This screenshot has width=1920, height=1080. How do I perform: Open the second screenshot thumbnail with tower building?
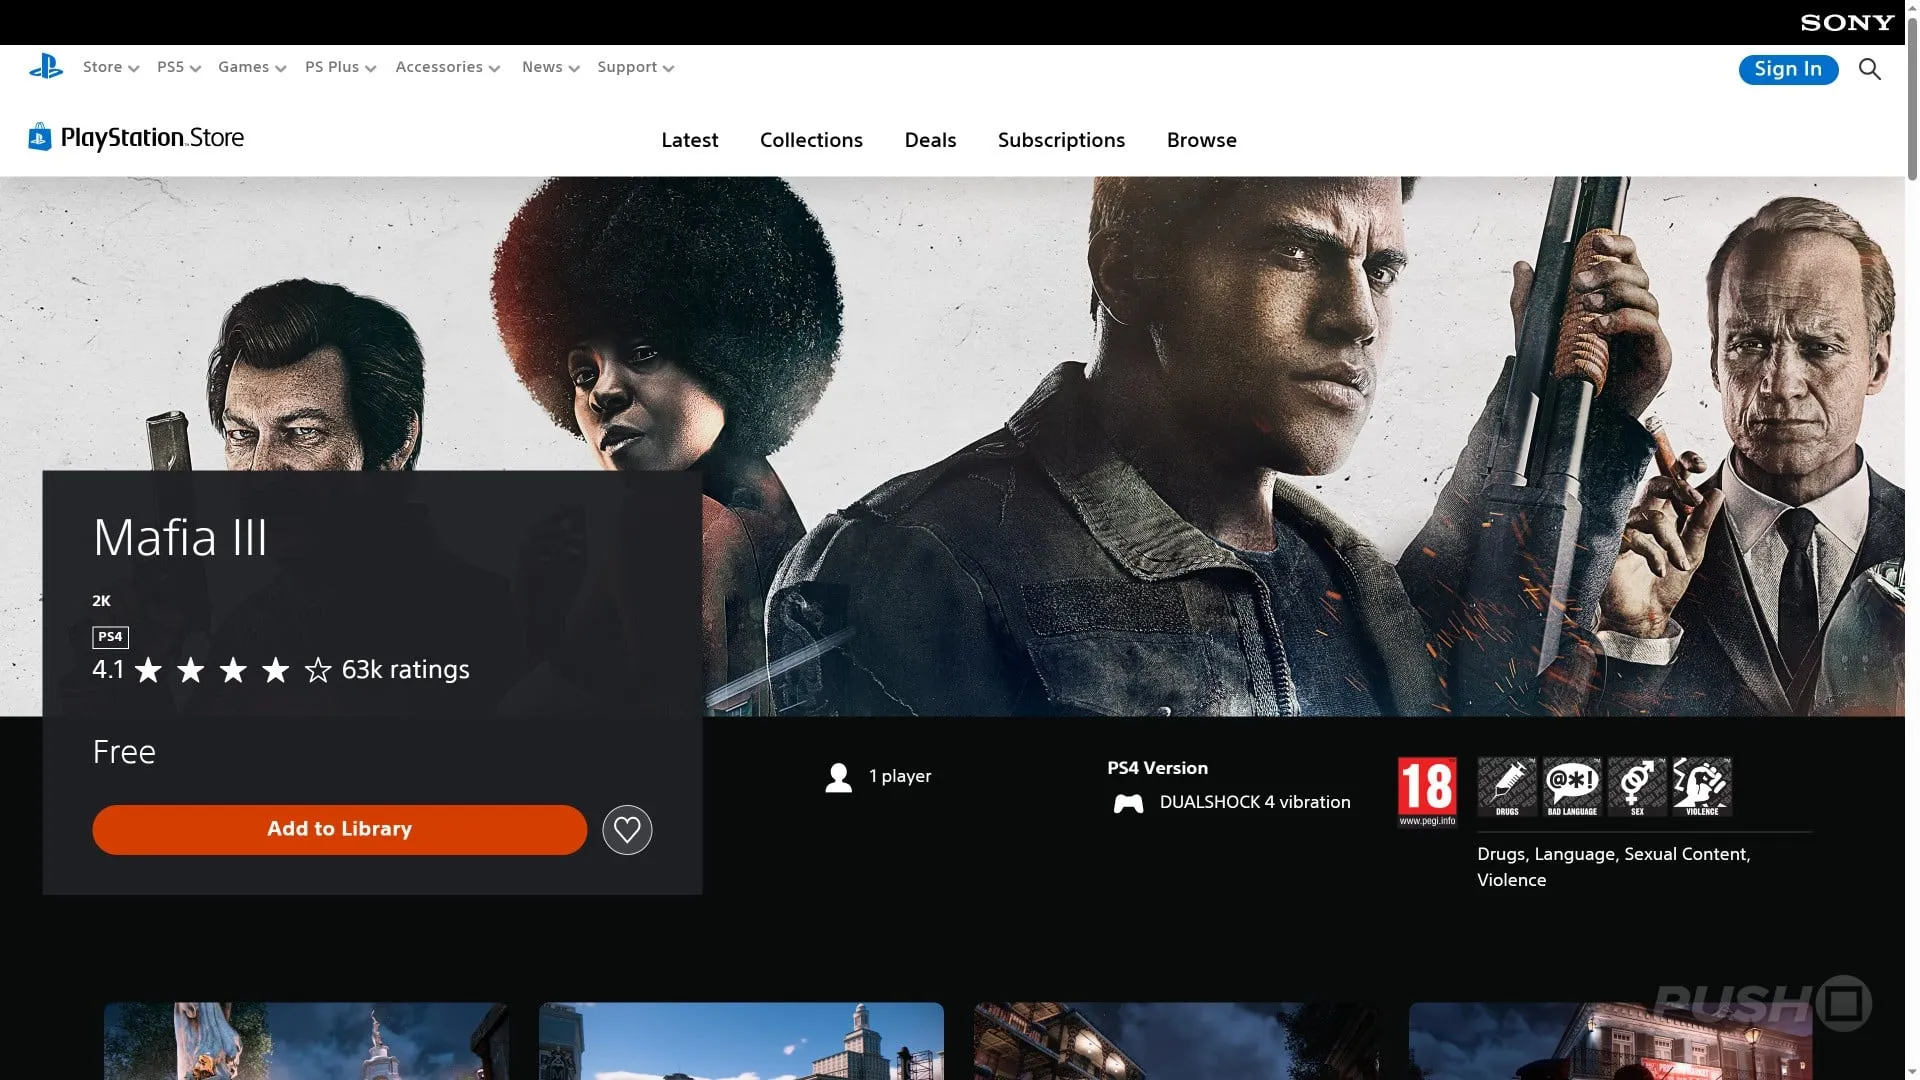741,1041
